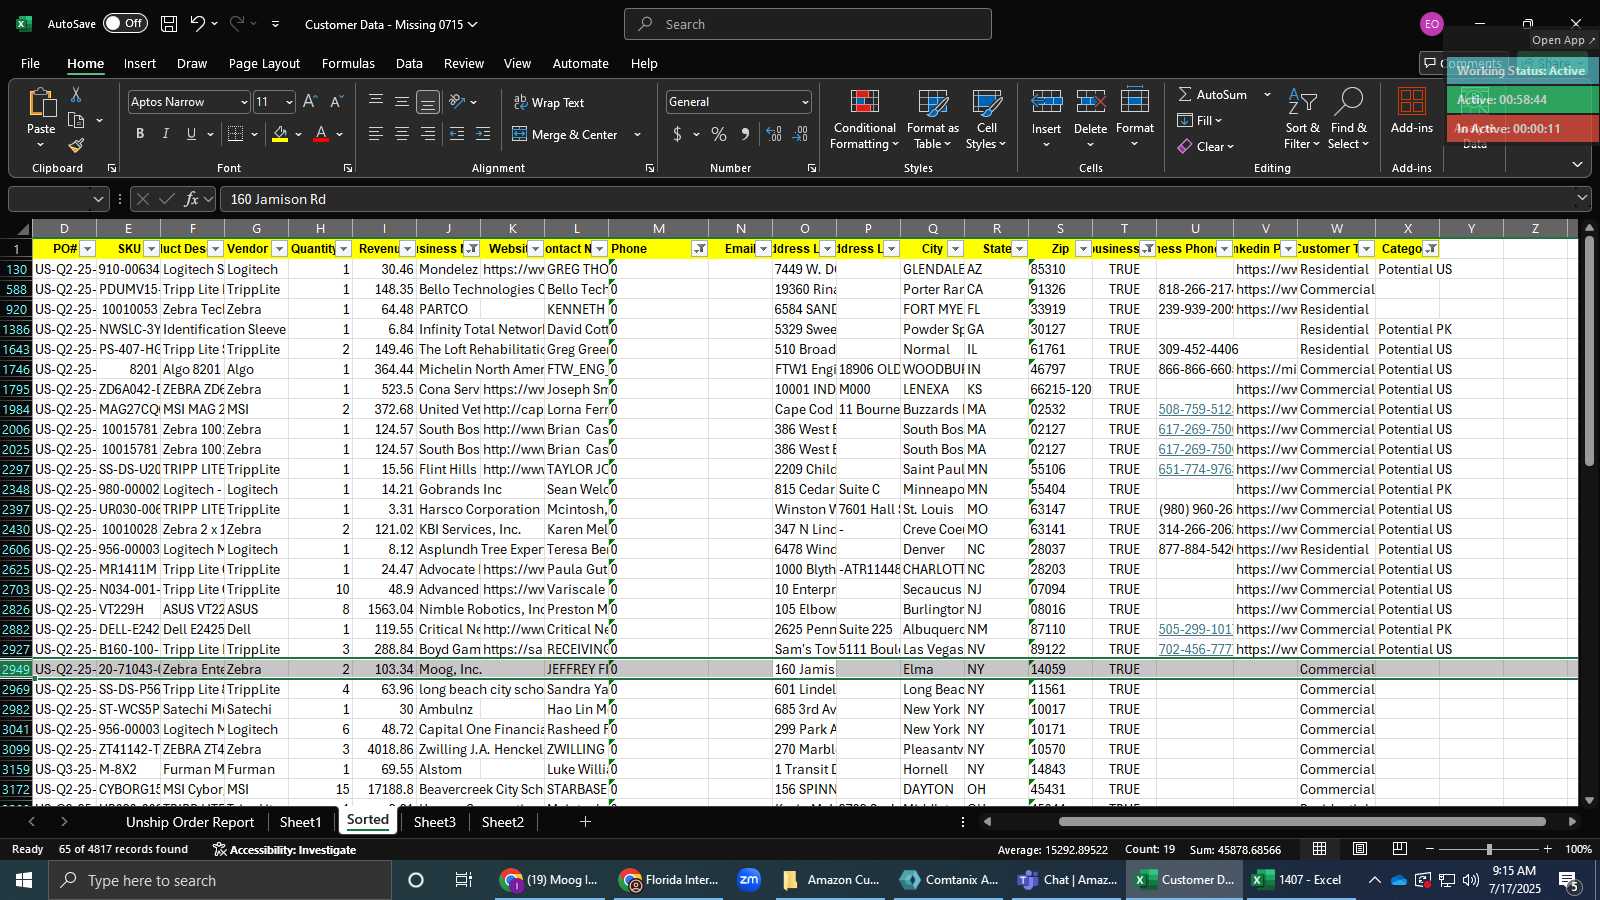Open the font color dropdown arrow
The height and width of the screenshot is (900, 1600).
pyautogui.click(x=340, y=134)
